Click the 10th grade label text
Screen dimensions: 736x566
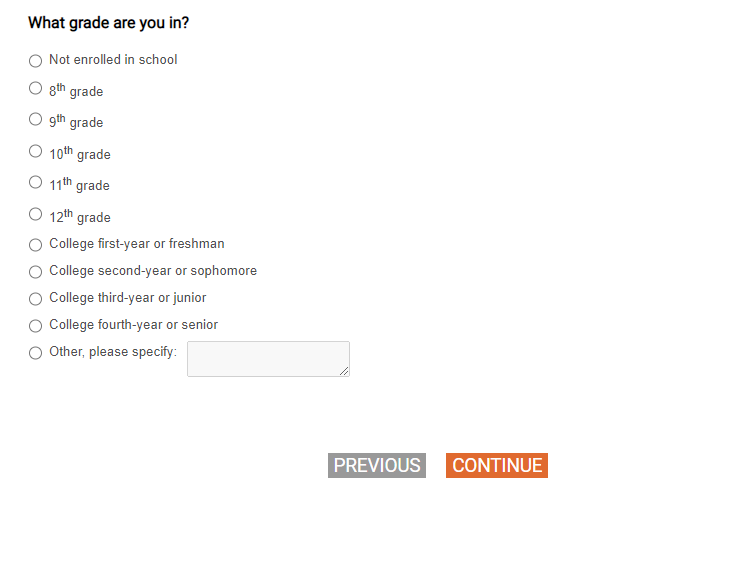tap(80, 154)
